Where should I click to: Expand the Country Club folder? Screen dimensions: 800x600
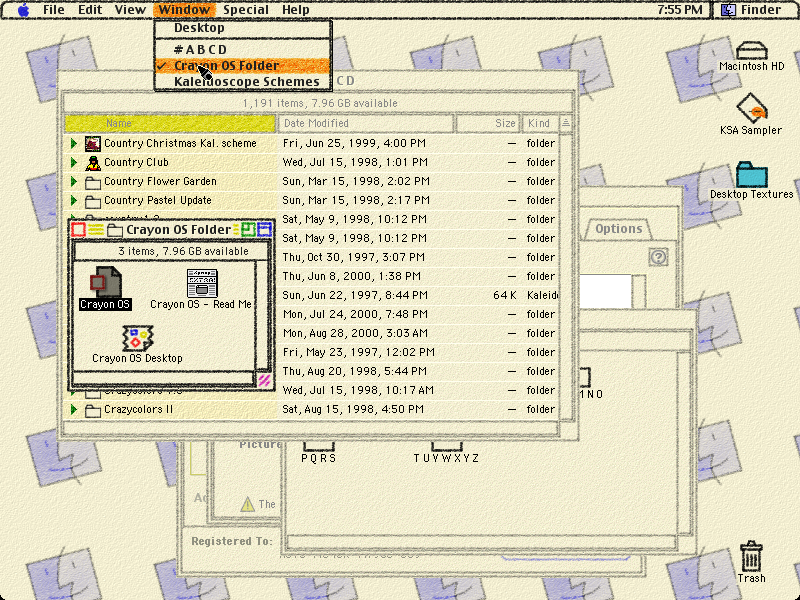74,162
